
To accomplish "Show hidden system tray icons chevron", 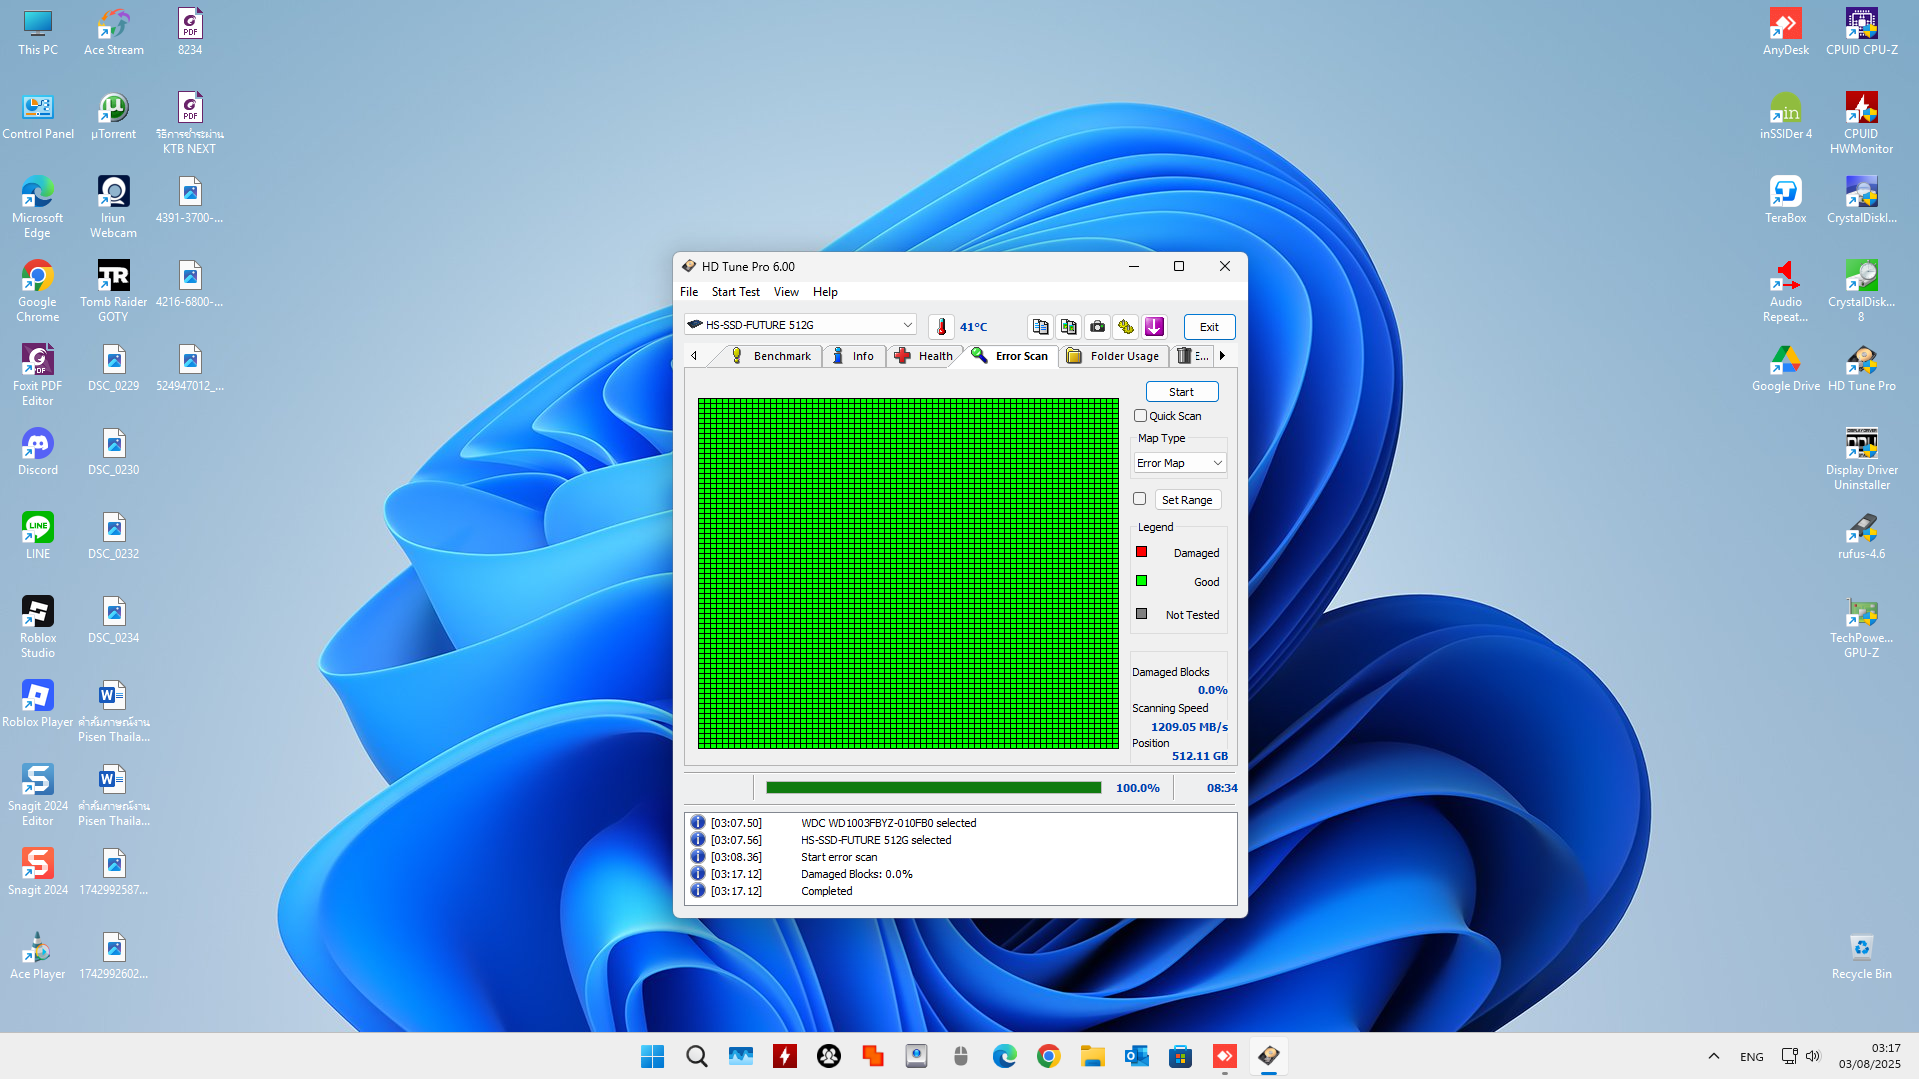I will click(1713, 1056).
